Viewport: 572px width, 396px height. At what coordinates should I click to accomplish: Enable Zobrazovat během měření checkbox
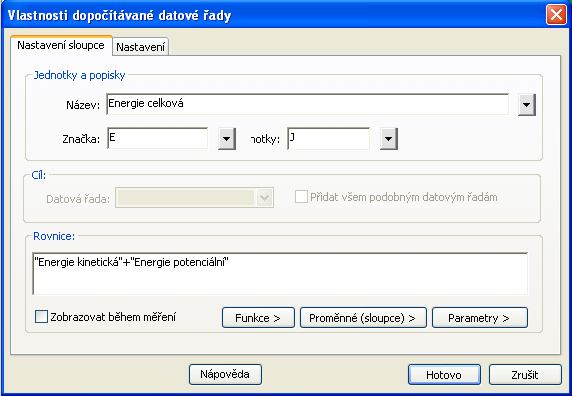(x=41, y=317)
